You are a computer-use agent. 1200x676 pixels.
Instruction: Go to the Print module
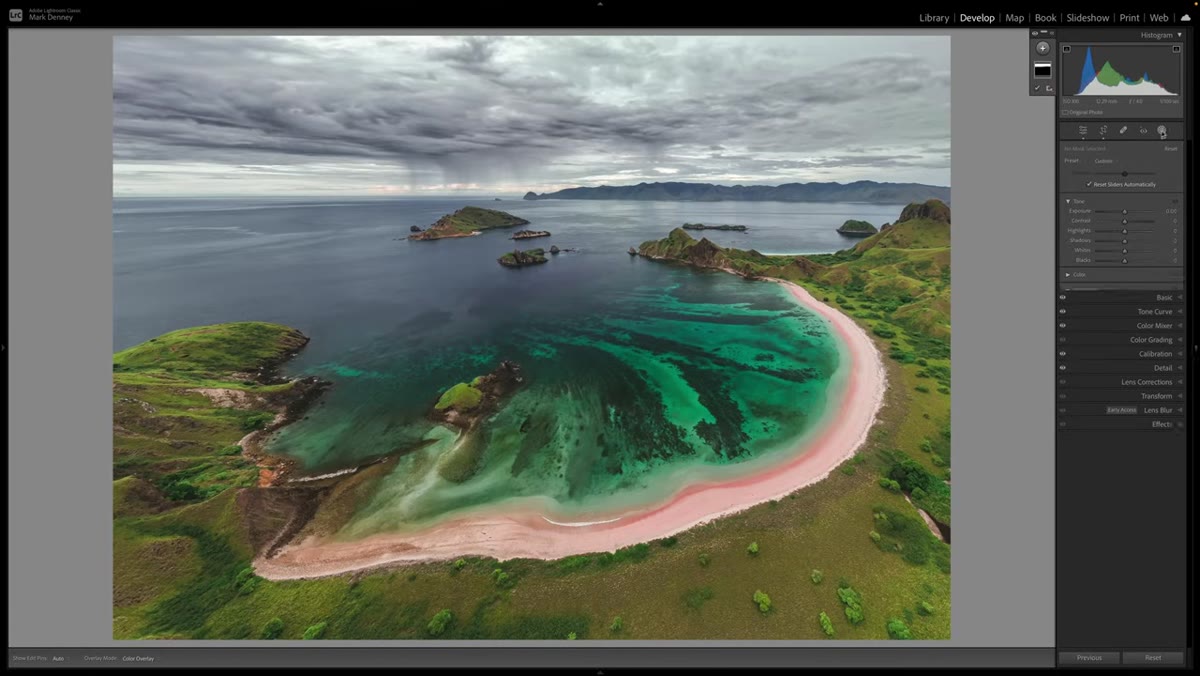click(1129, 18)
